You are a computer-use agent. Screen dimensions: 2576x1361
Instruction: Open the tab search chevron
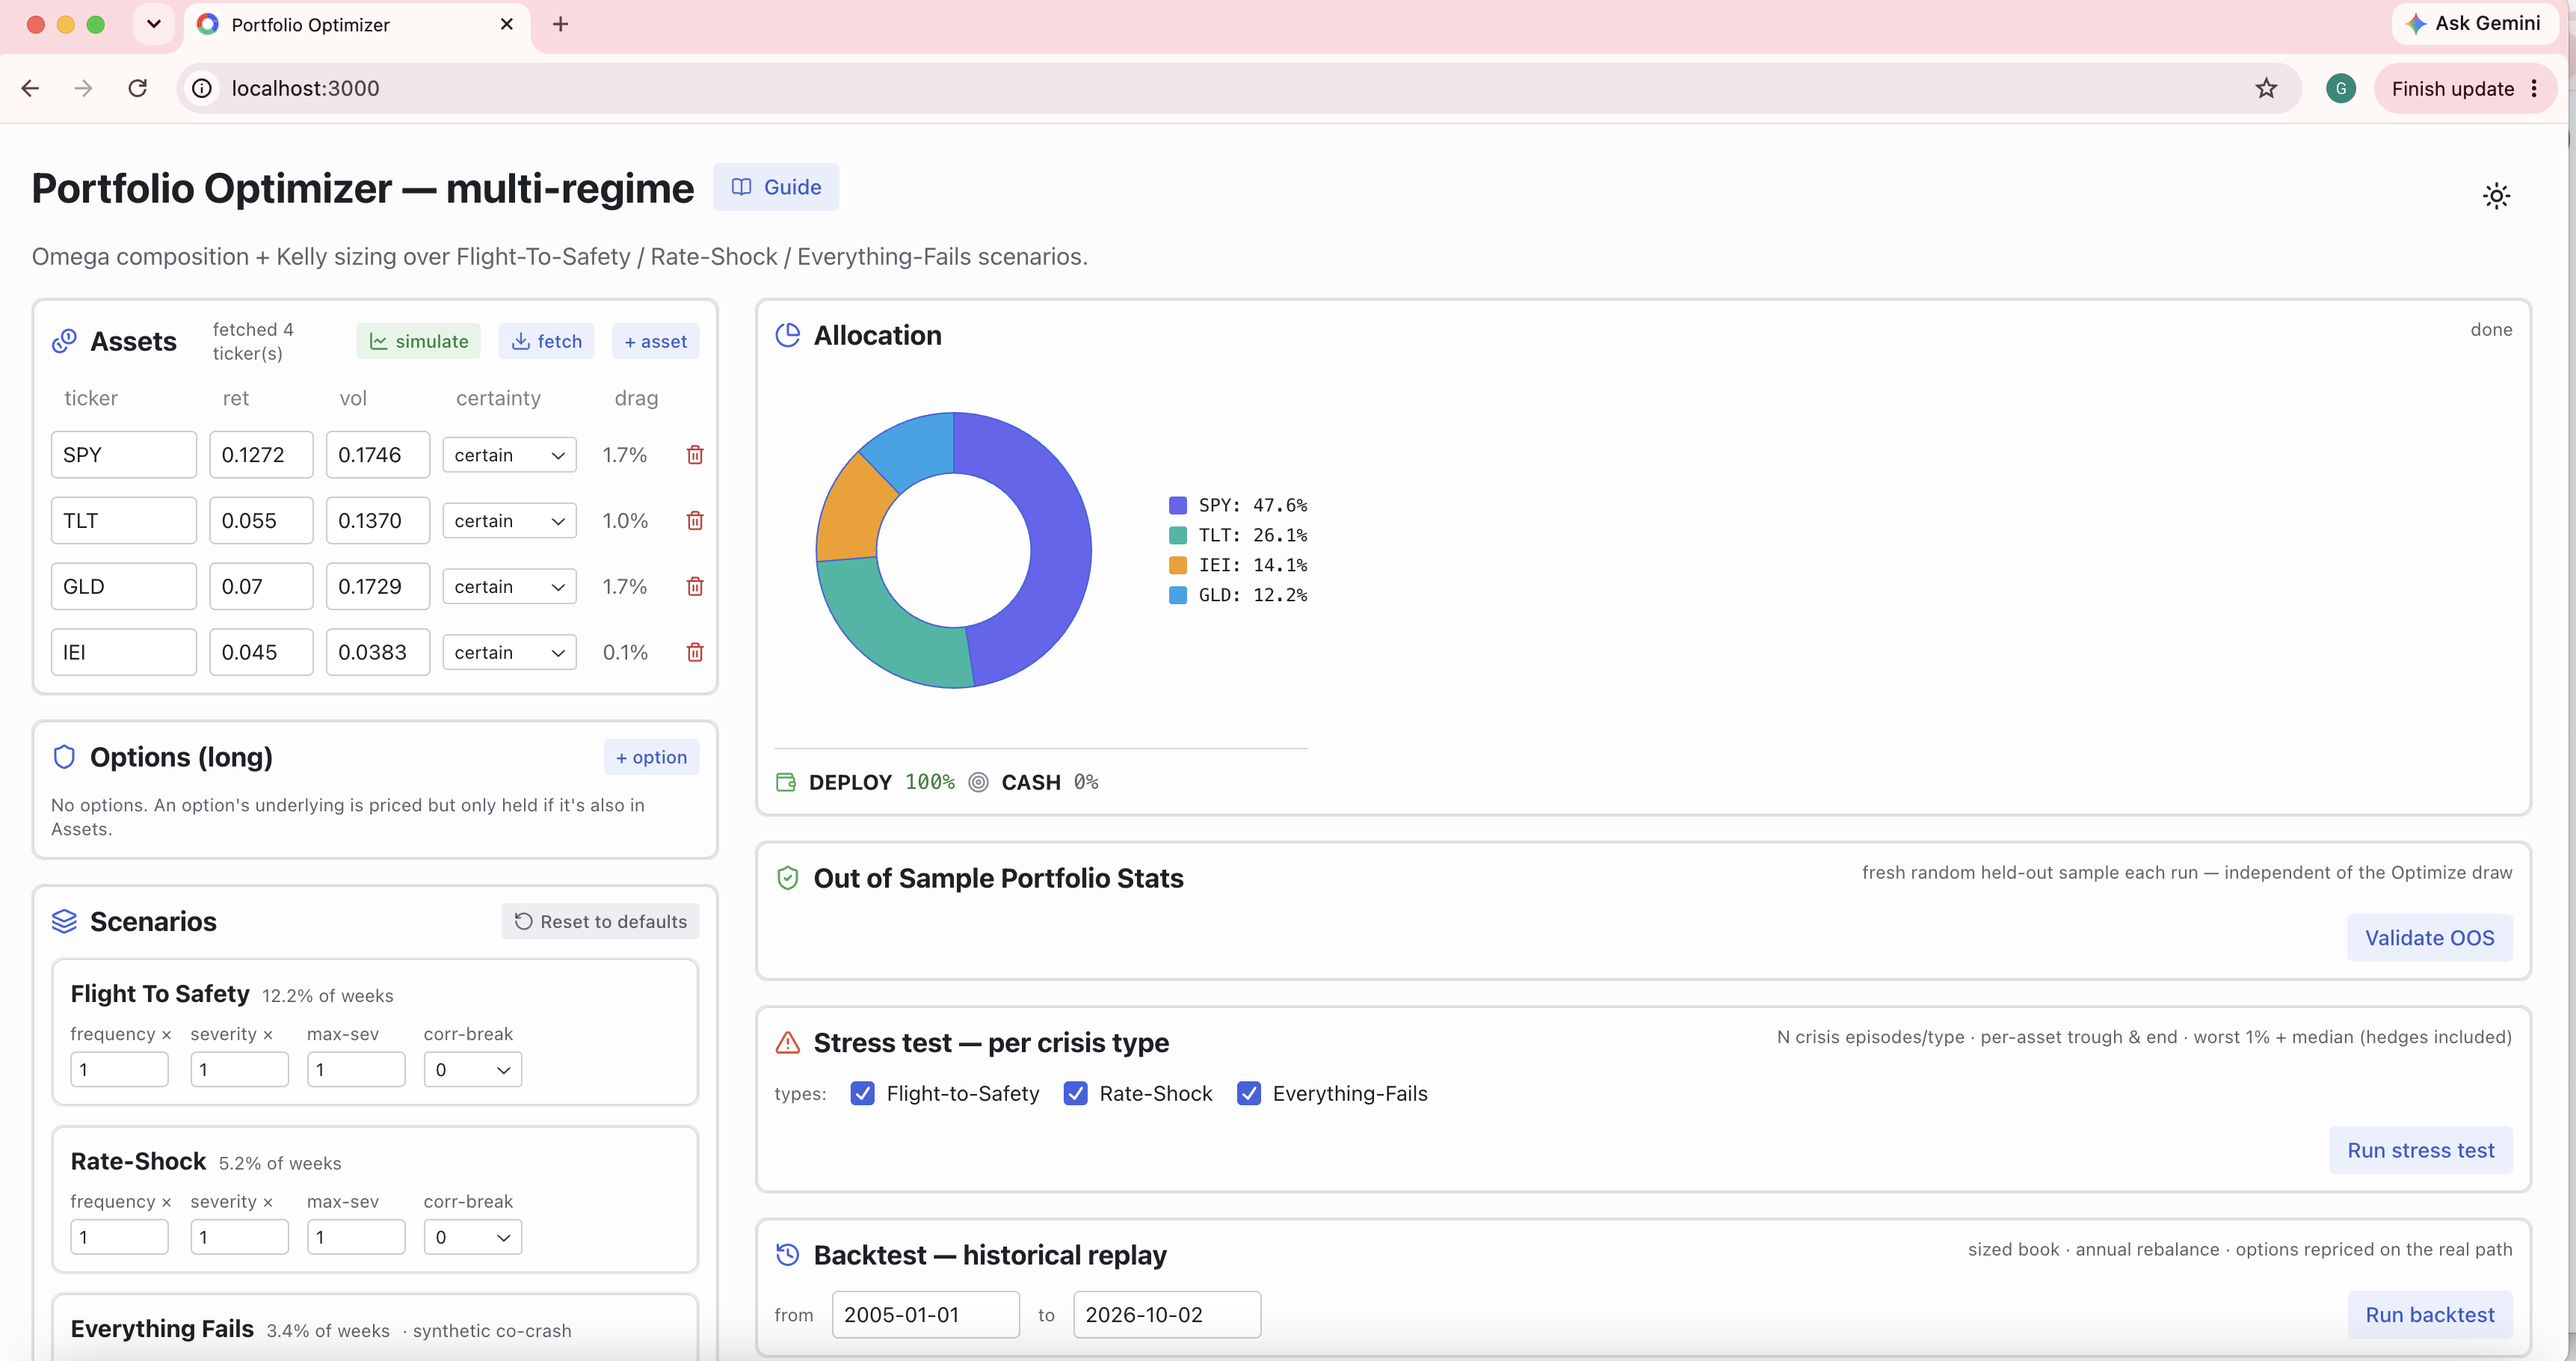click(x=154, y=24)
